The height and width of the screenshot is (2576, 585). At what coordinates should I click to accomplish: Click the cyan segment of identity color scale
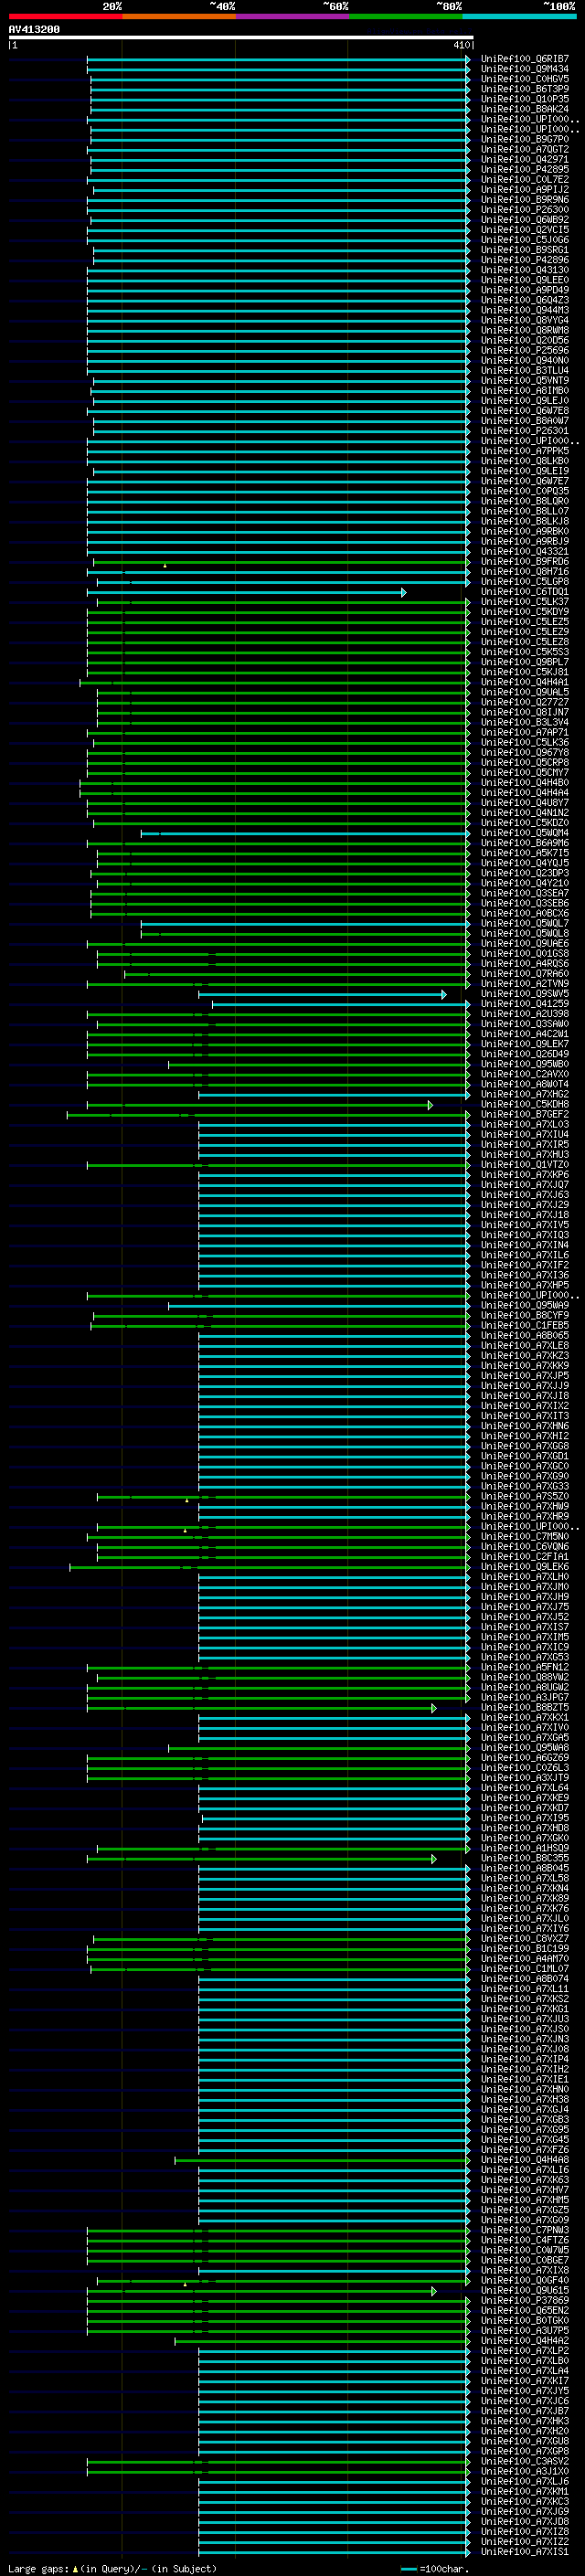click(x=519, y=16)
